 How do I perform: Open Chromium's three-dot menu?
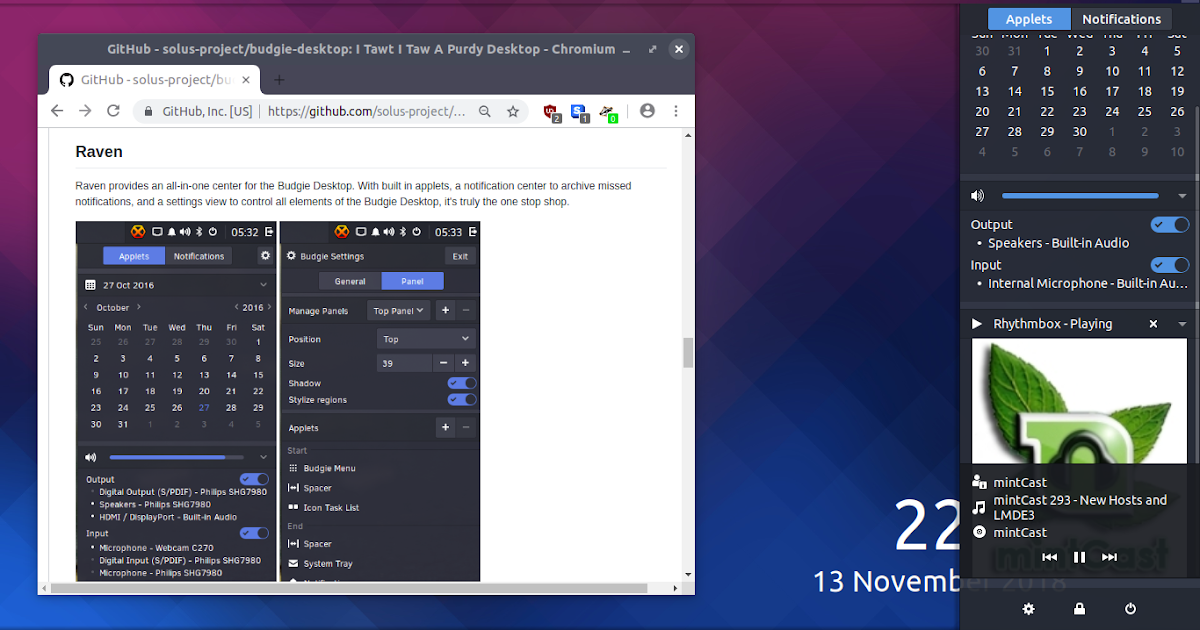(676, 112)
